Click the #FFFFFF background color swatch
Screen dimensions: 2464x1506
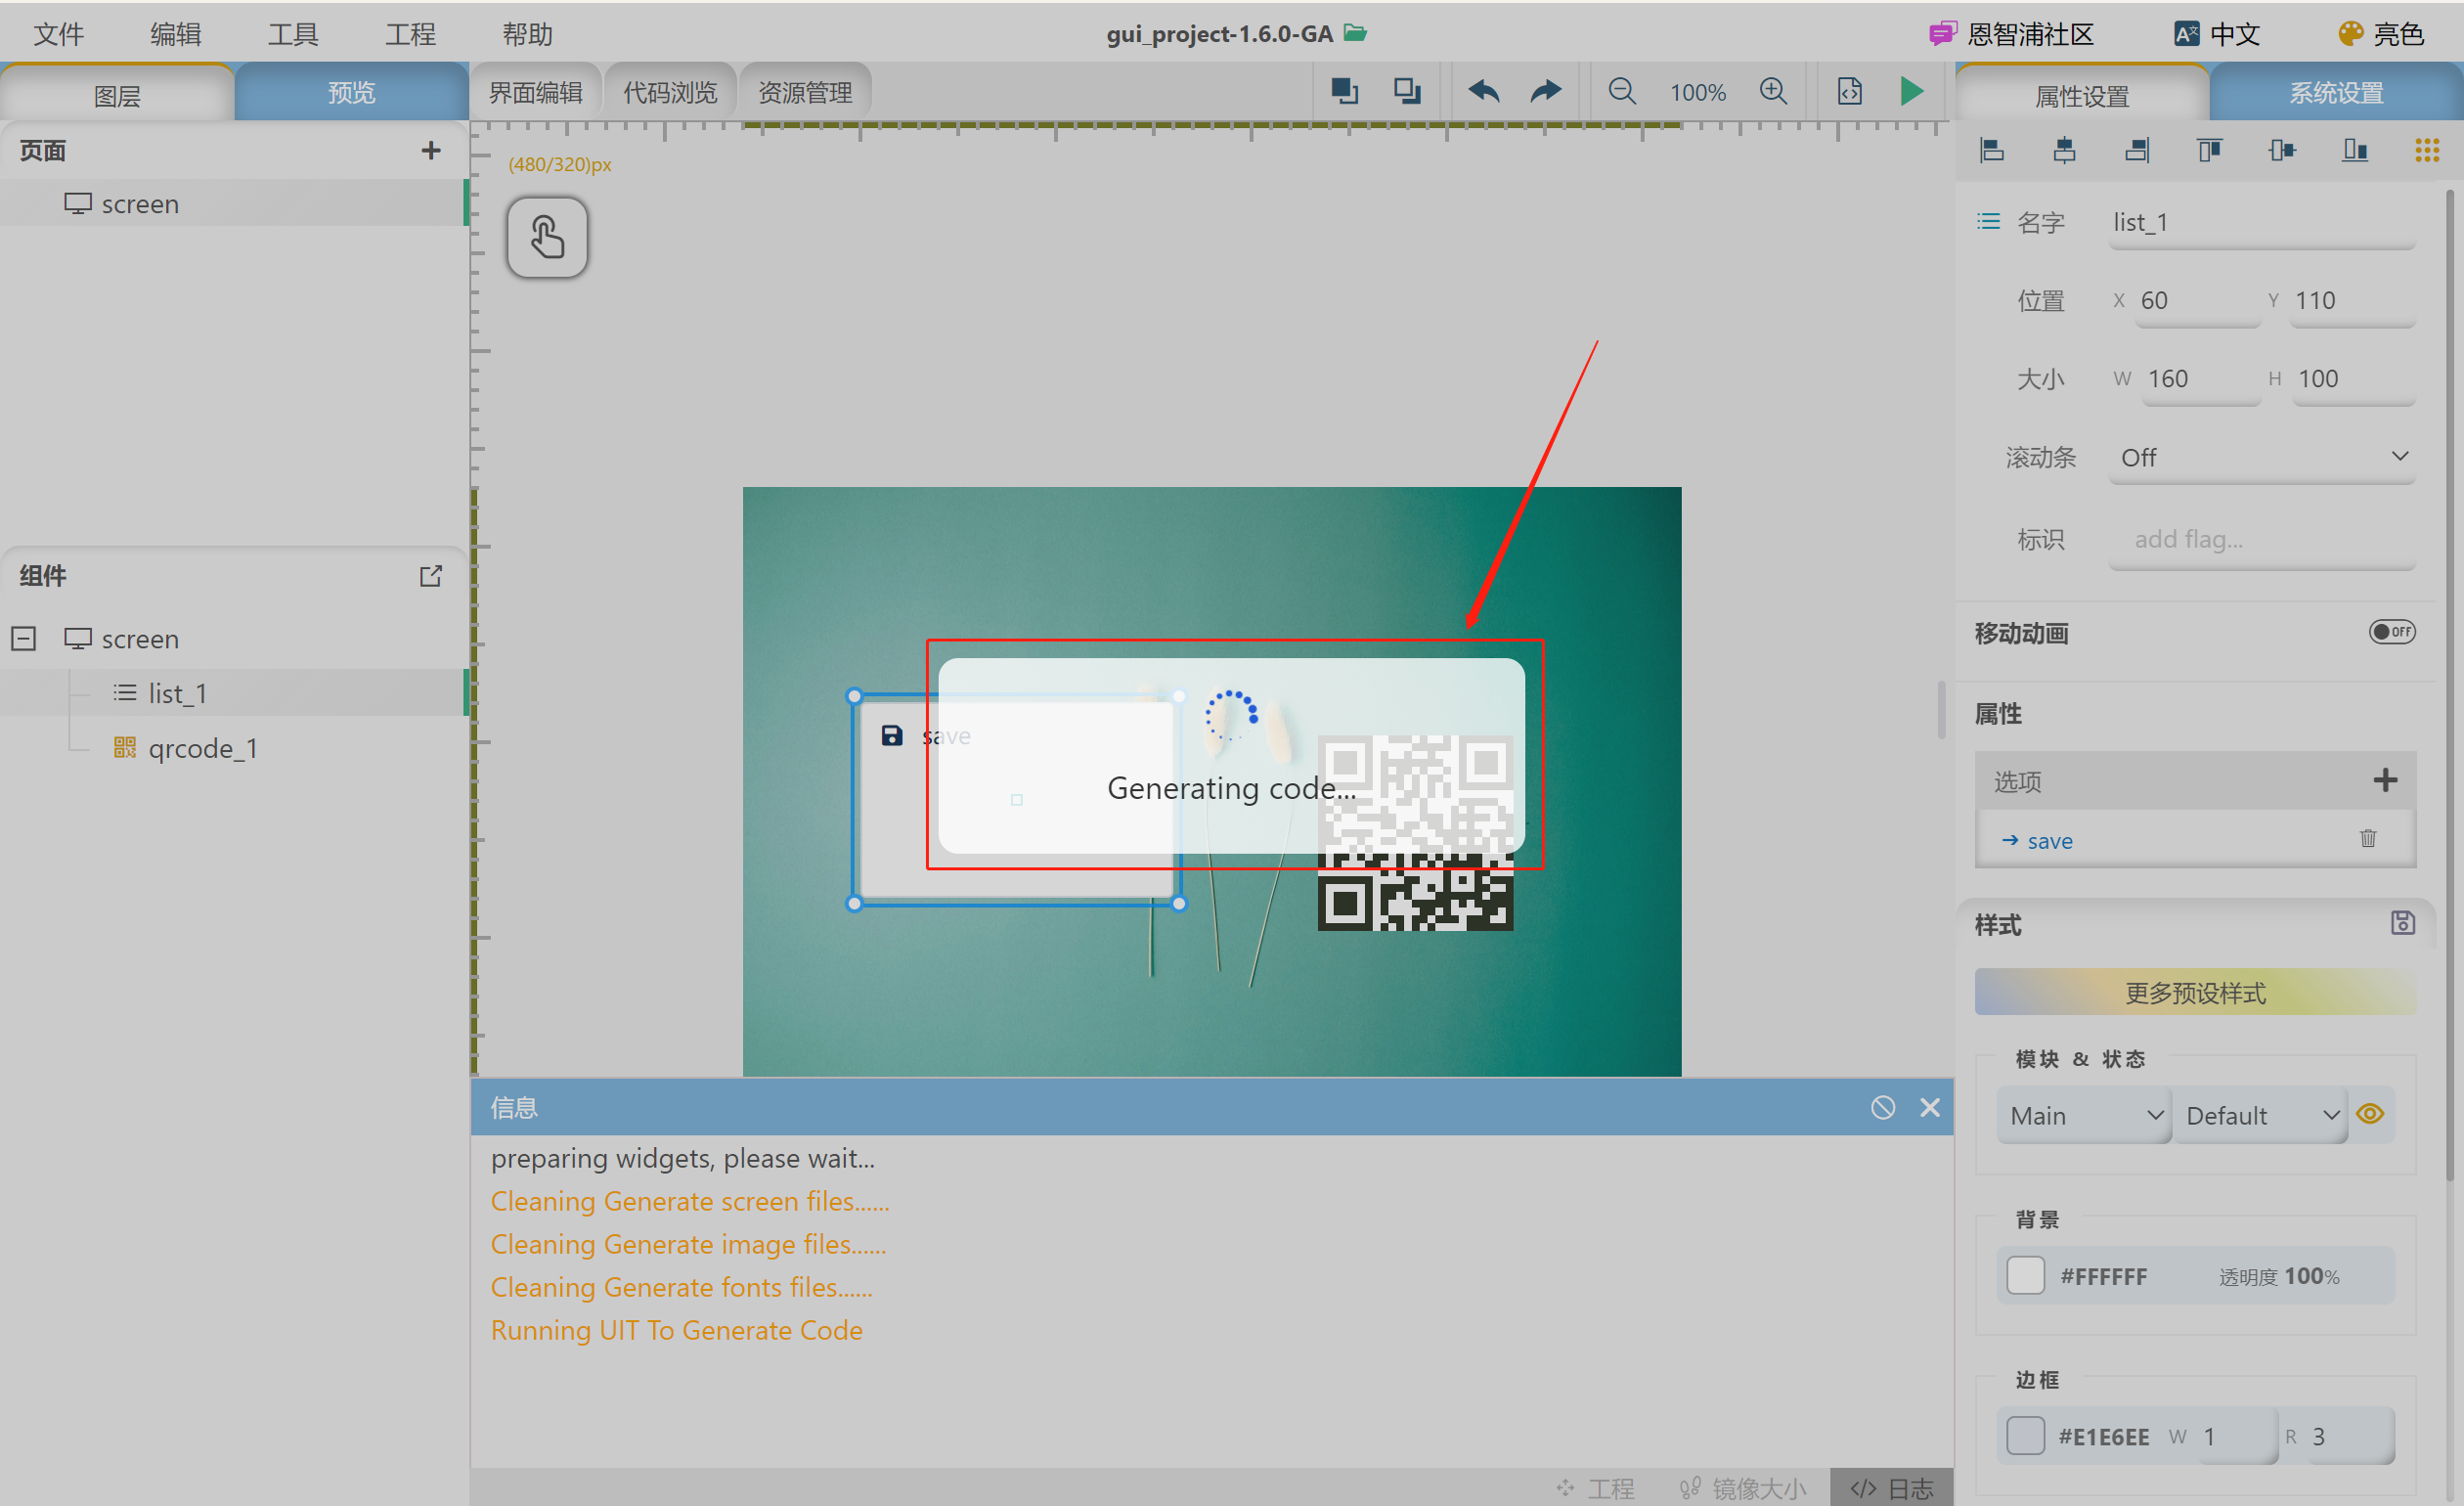tap(2026, 1275)
